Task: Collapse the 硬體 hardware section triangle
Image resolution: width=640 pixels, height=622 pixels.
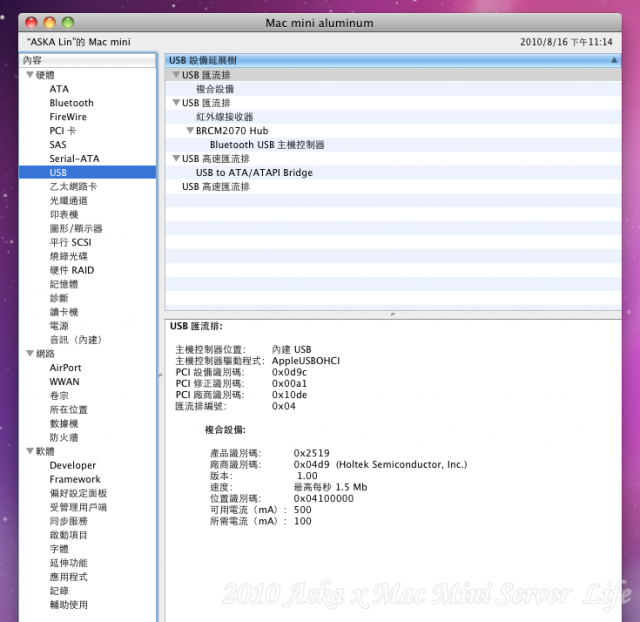Action: [30, 75]
